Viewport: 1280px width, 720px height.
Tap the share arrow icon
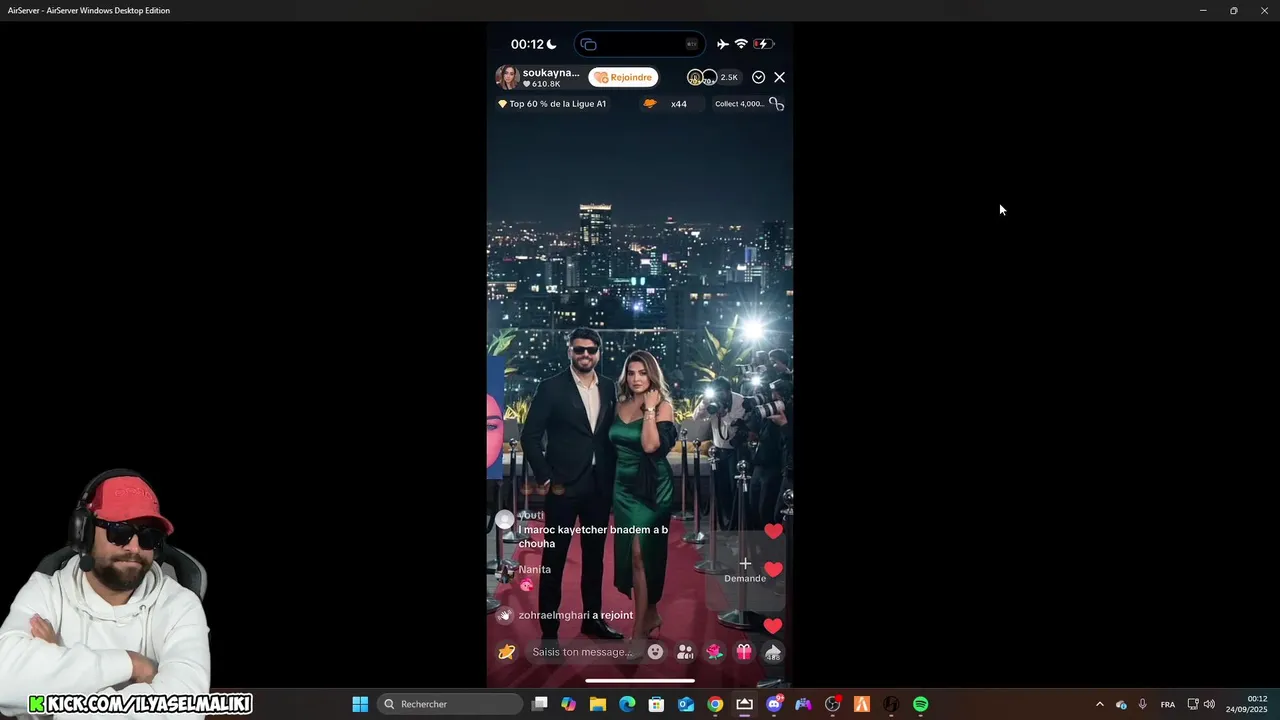[773, 653]
